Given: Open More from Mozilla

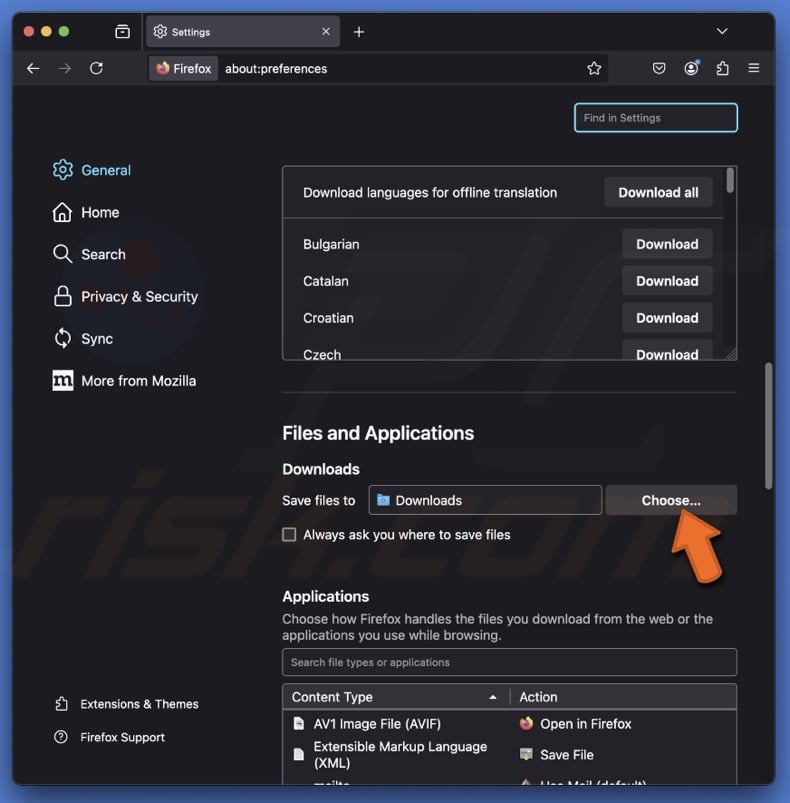Looking at the screenshot, I should click(124, 381).
